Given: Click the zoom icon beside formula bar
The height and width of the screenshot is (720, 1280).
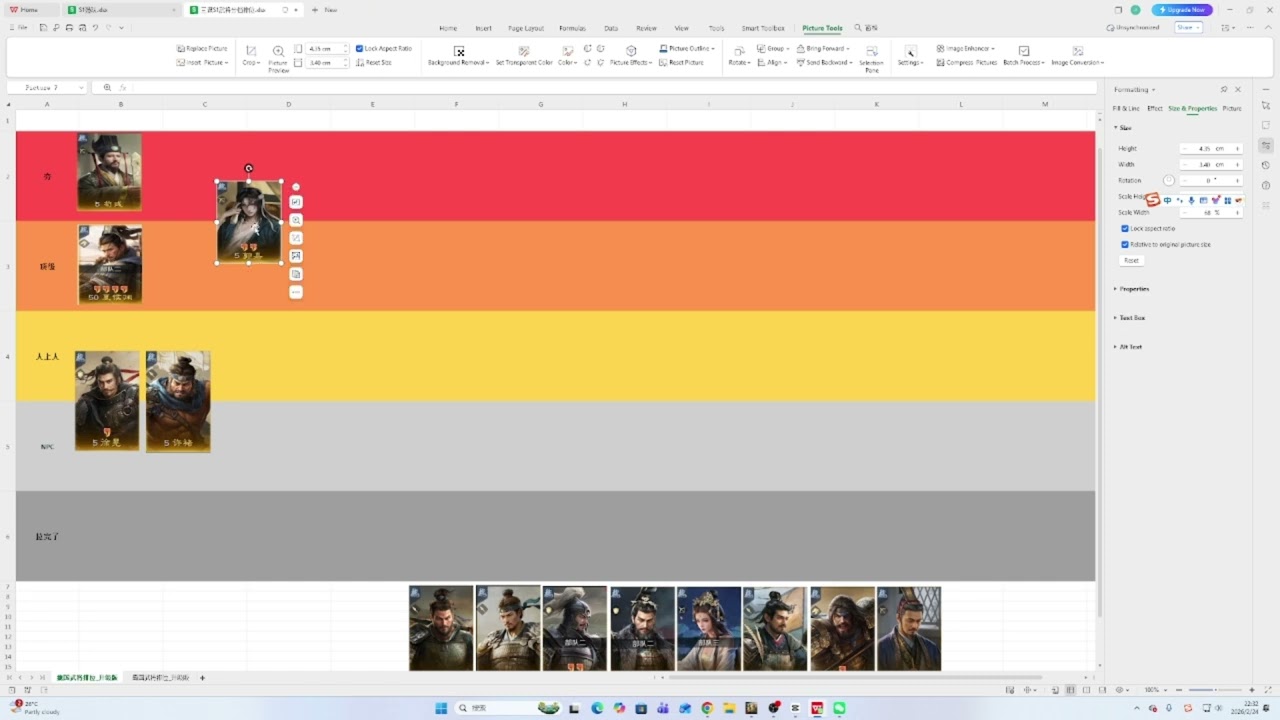Looking at the screenshot, I should coord(107,88).
